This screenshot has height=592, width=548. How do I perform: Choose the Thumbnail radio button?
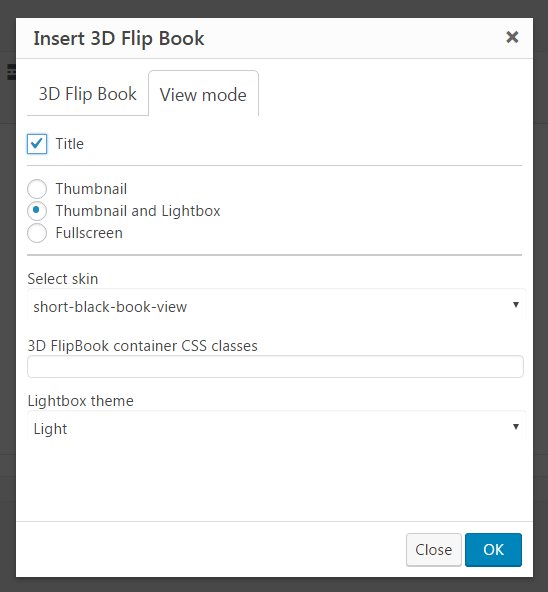click(x=37, y=189)
